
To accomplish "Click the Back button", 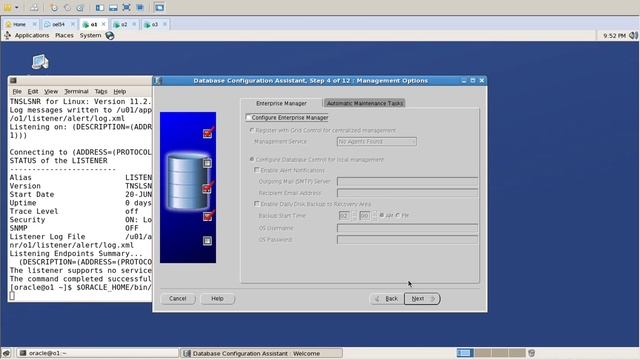I will point(386,299).
